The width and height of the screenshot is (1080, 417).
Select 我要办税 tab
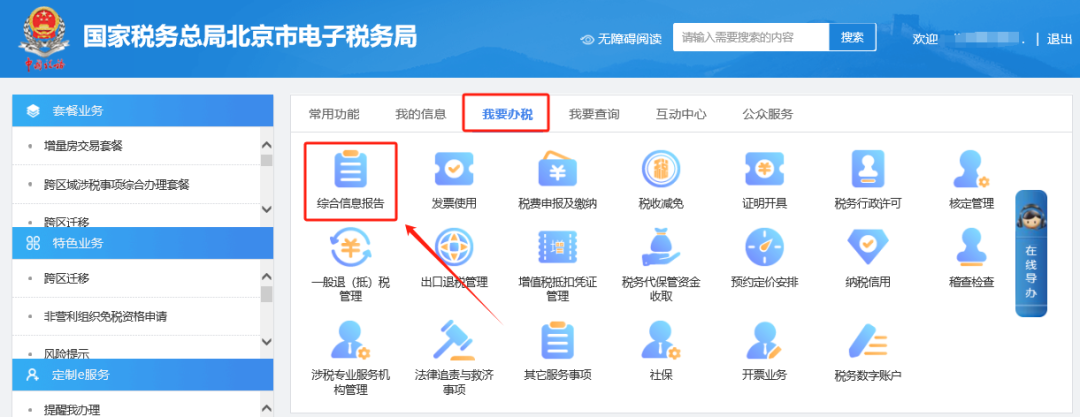point(507,114)
